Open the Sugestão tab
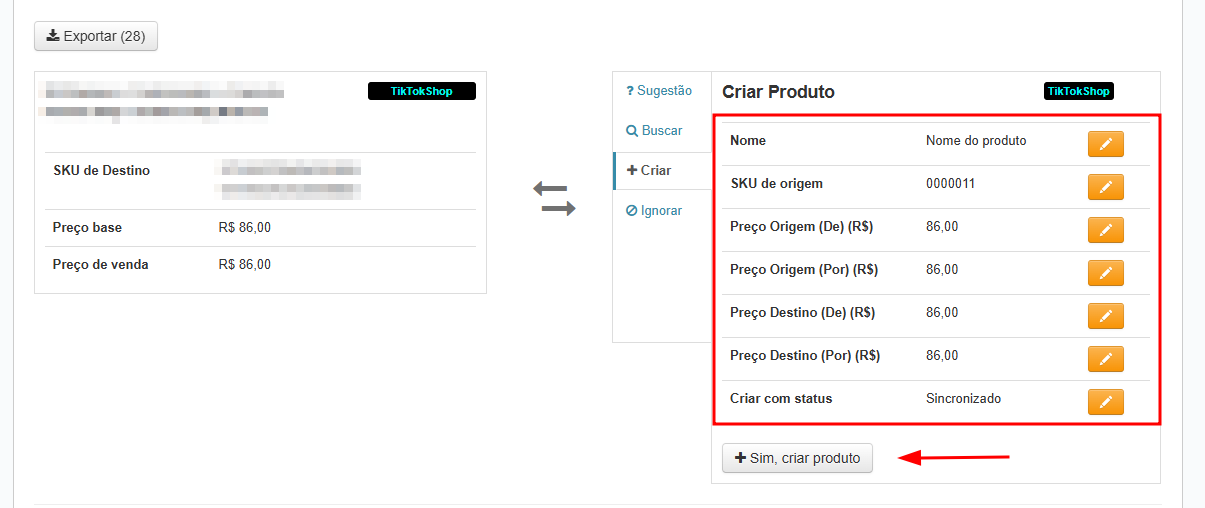Viewport: 1205px width, 508px height. pos(659,90)
